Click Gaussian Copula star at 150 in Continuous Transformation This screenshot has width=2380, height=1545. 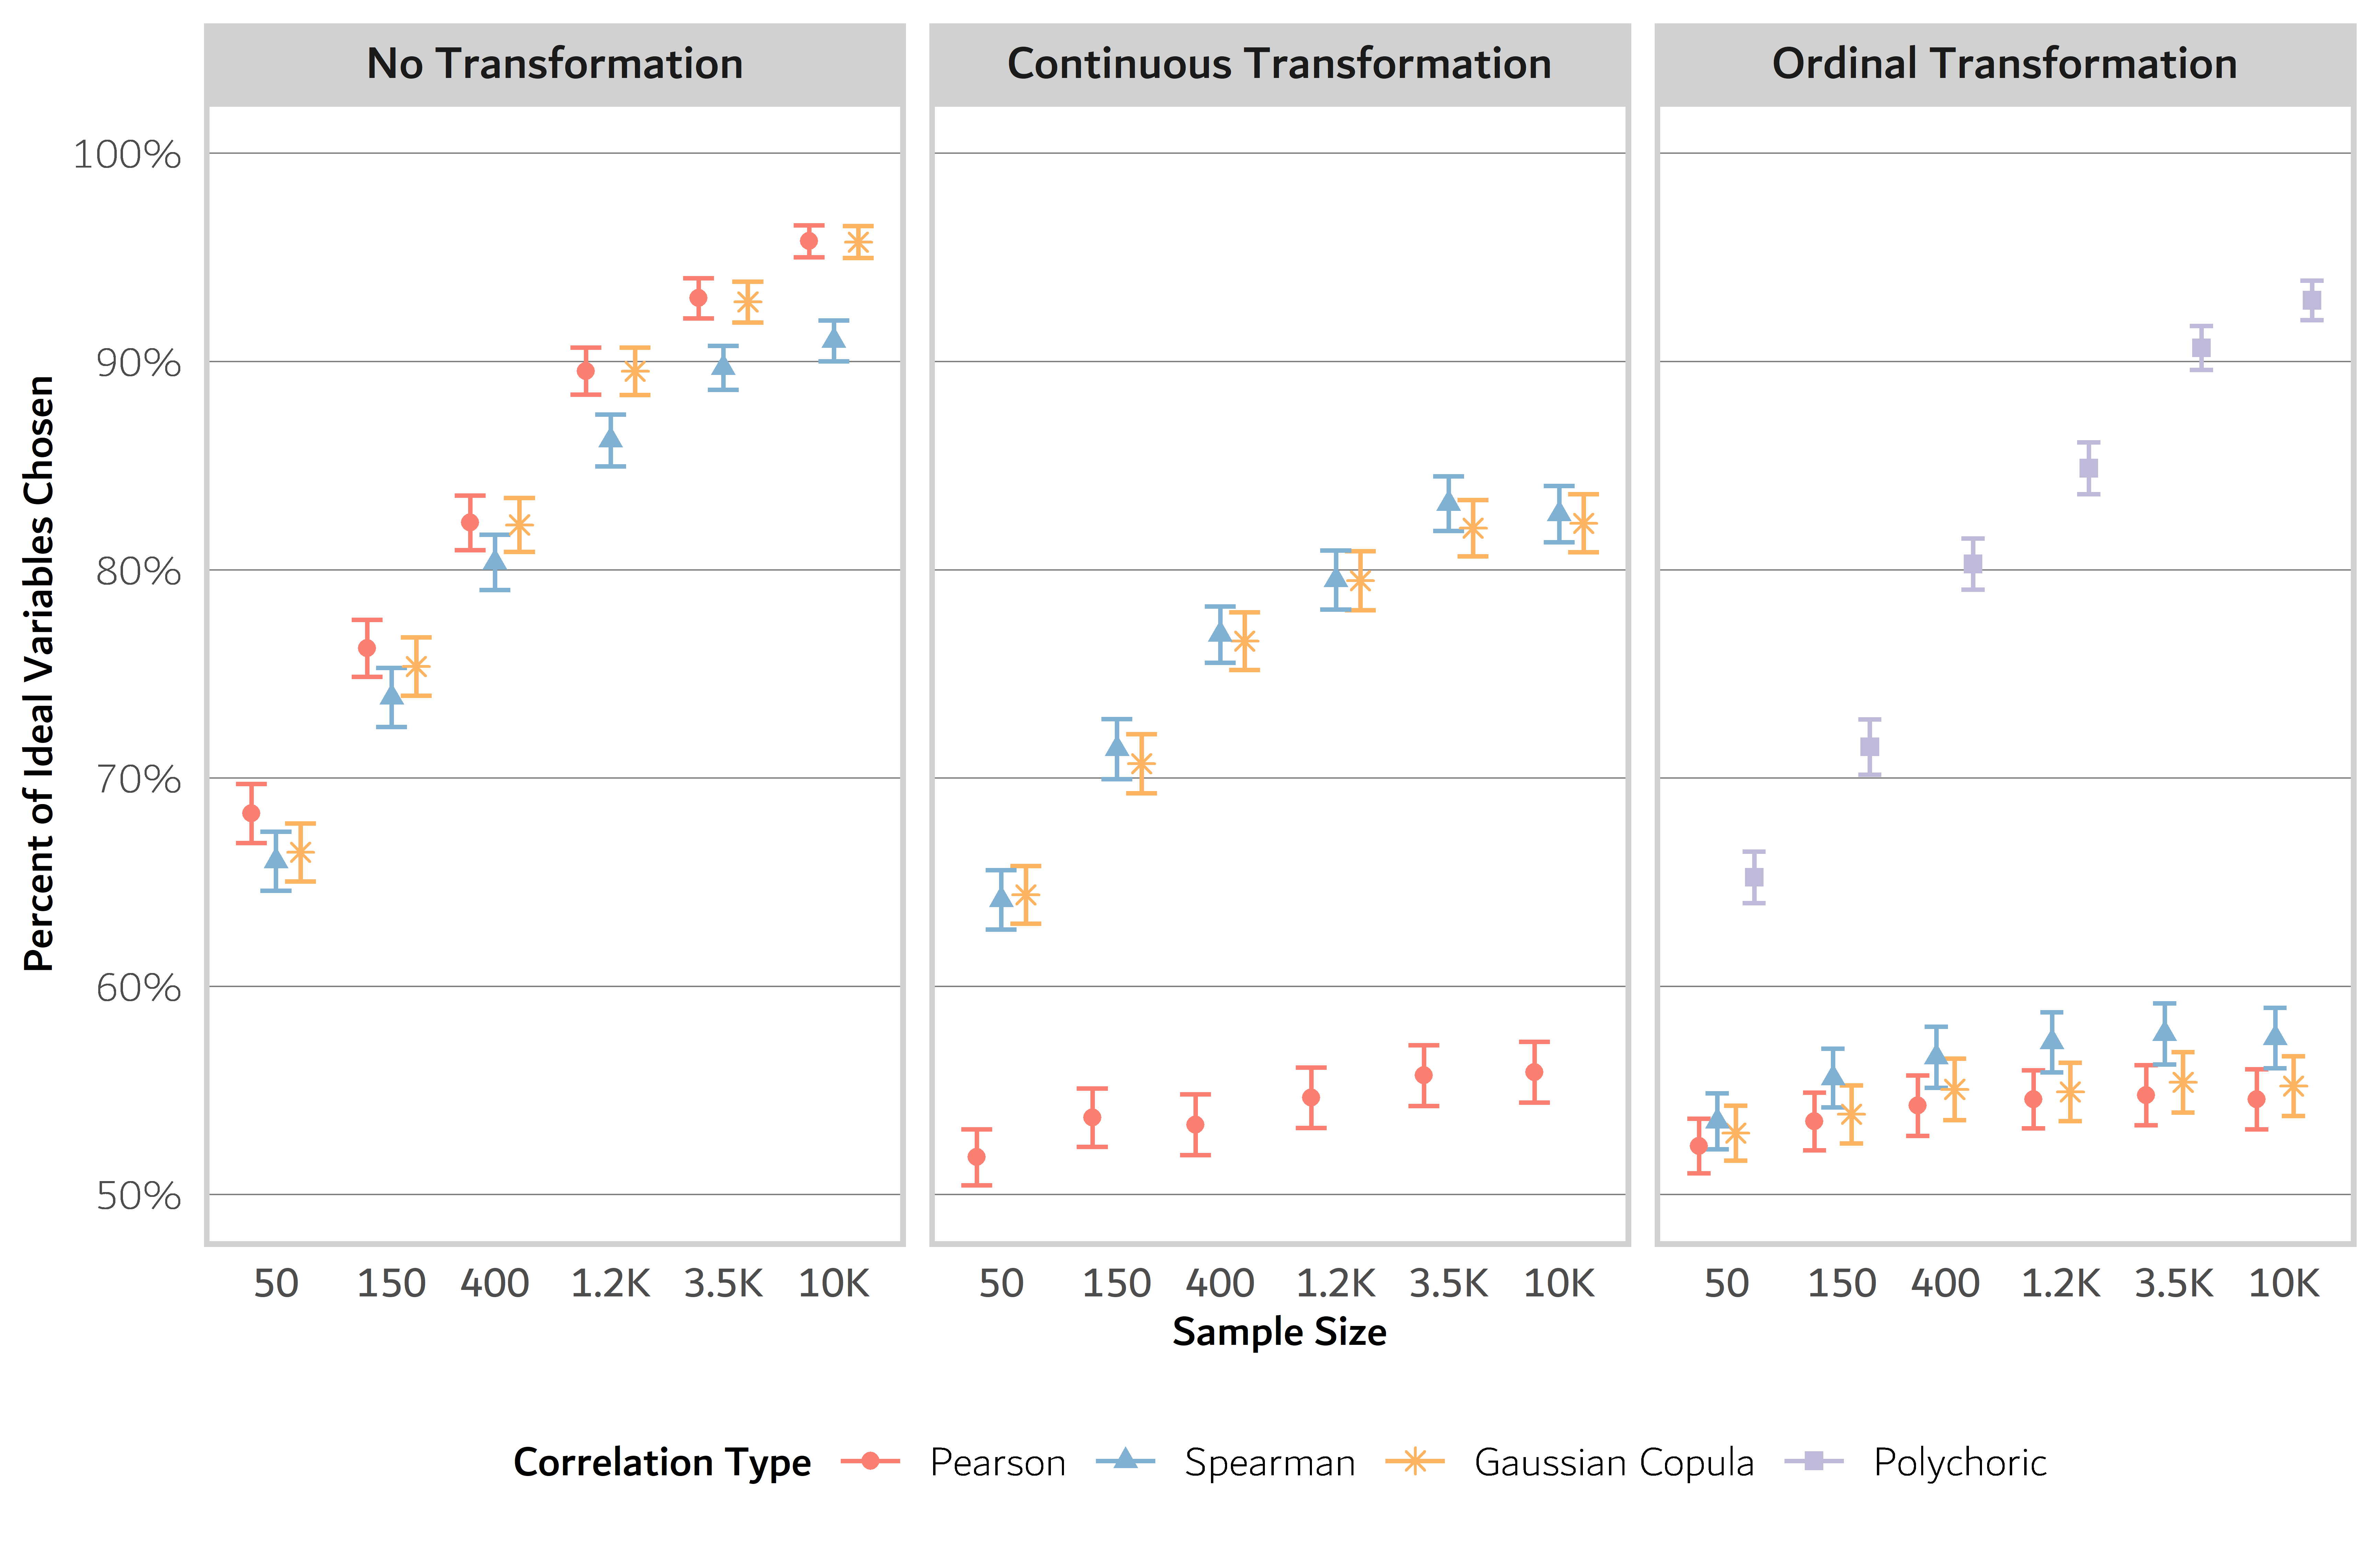pyautogui.click(x=1141, y=764)
